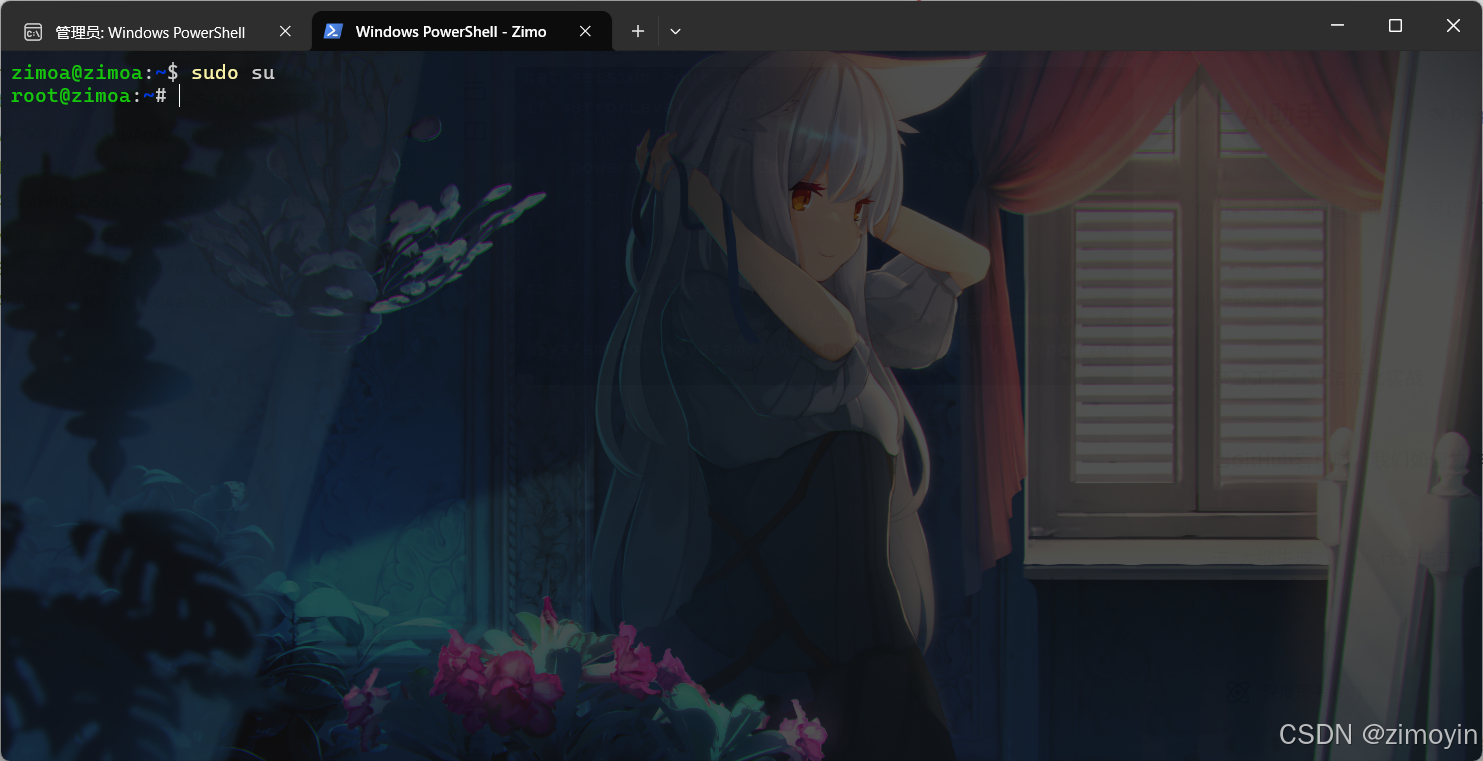Close the Windows PowerShell - Zimo tab
Screen dimensions: 1483x761
[585, 31]
